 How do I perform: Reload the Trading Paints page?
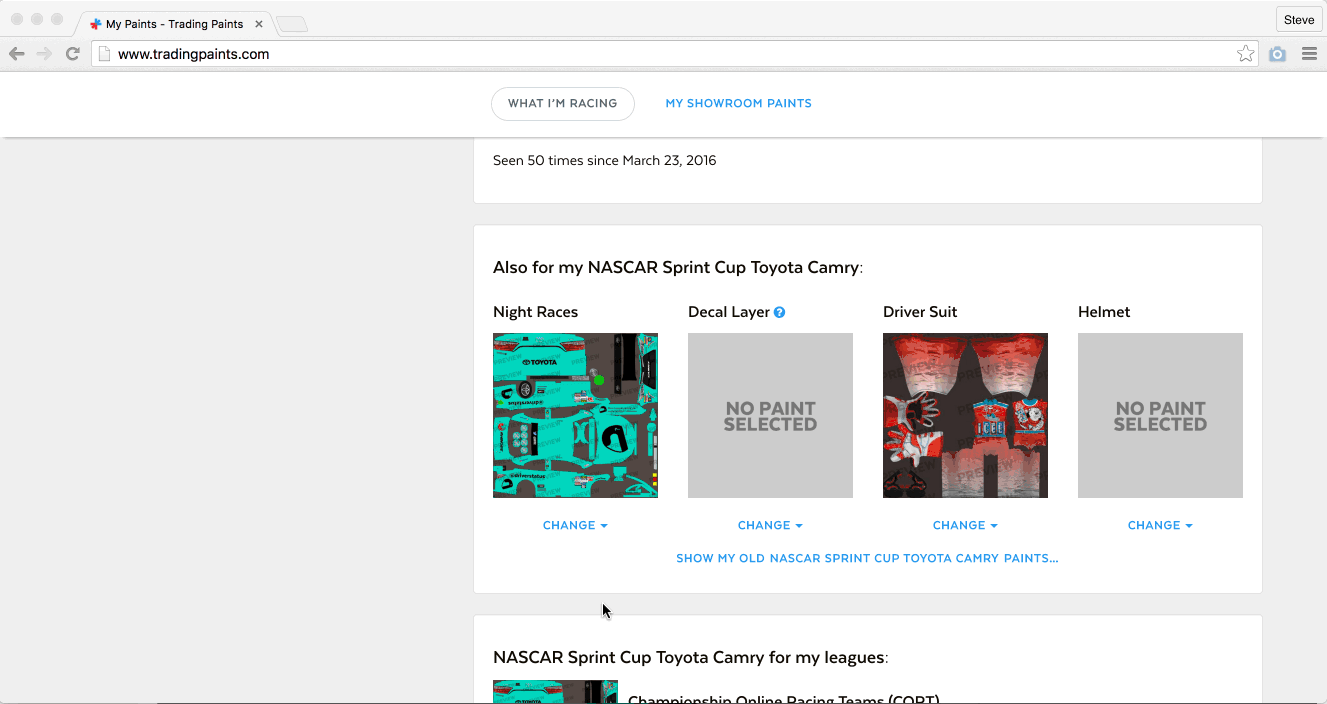point(72,54)
